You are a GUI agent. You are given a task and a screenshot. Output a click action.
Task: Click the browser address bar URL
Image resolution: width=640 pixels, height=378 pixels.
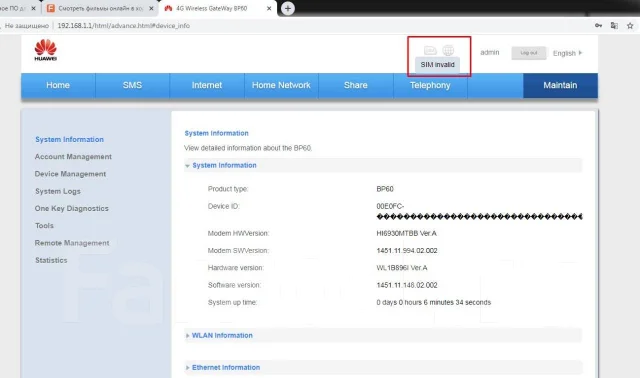tap(123, 25)
